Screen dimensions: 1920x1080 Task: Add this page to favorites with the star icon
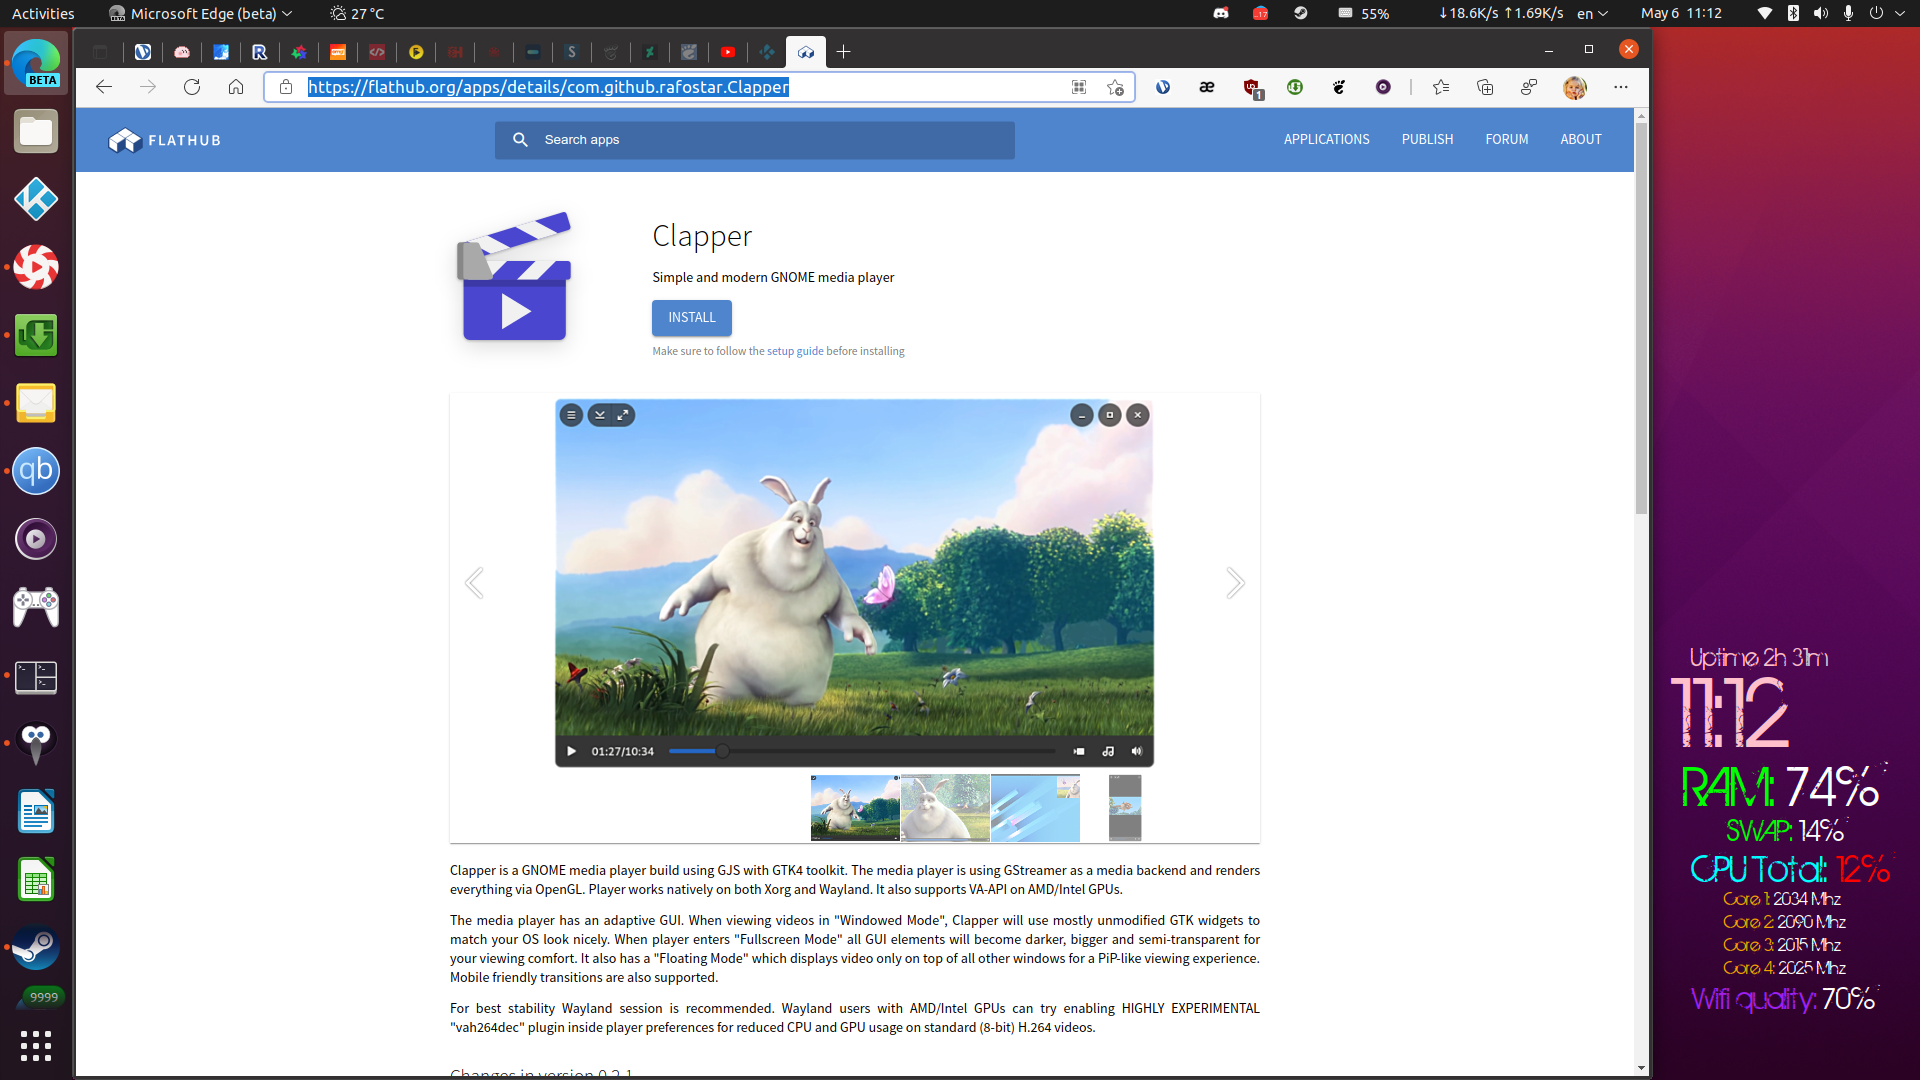pos(1115,87)
